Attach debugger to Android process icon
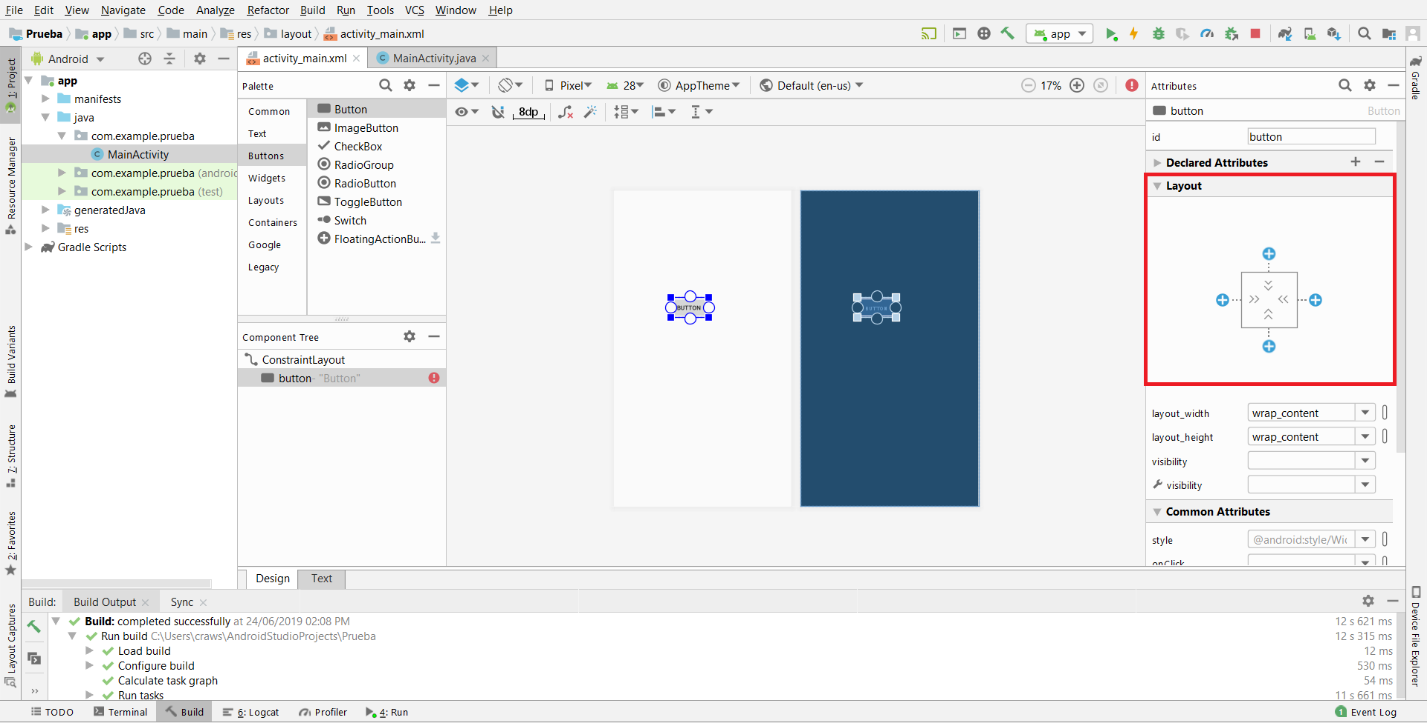The width and height of the screenshot is (1427, 723). click(x=1231, y=33)
